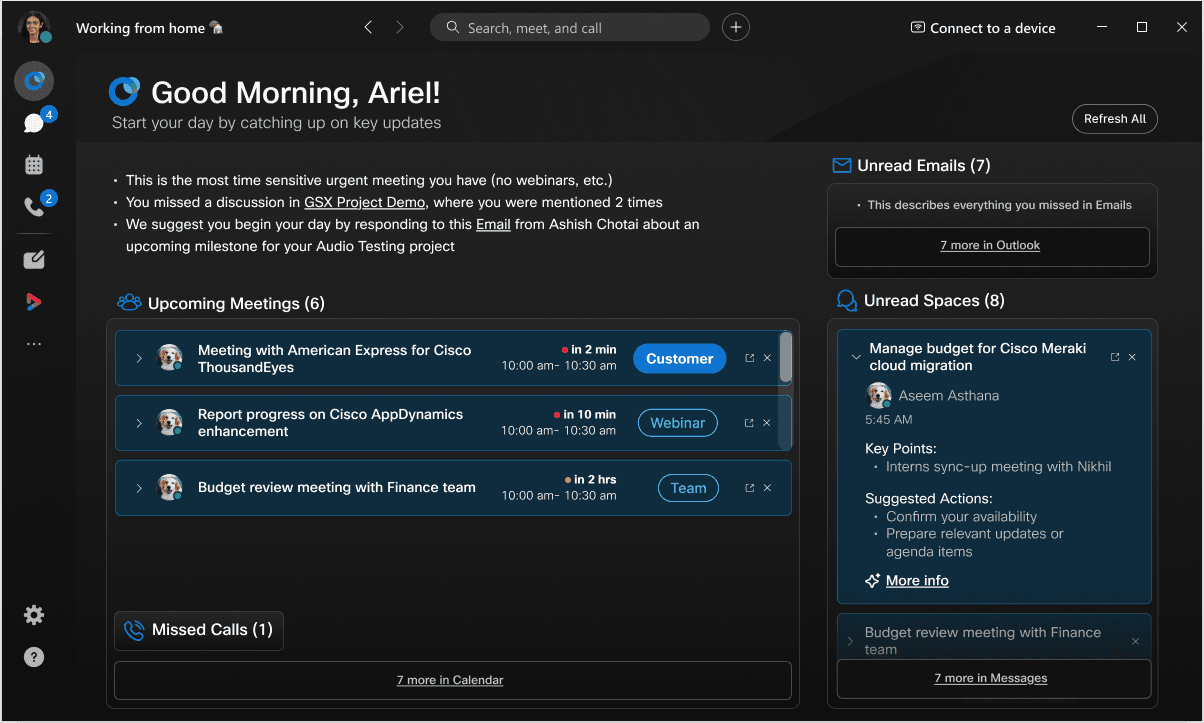Open the GSX Project Demo link
This screenshot has height=723, width=1204.
365,202
